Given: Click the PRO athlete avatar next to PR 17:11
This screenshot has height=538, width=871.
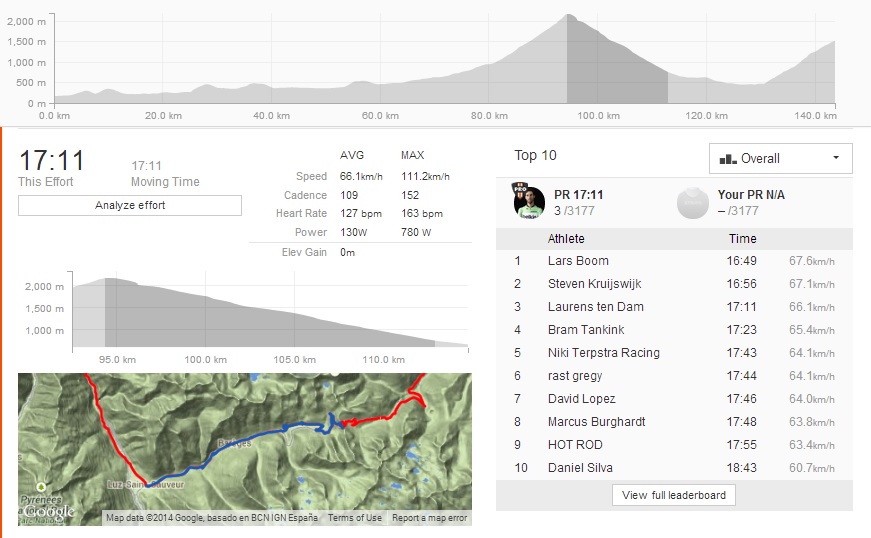Looking at the screenshot, I should (529, 202).
